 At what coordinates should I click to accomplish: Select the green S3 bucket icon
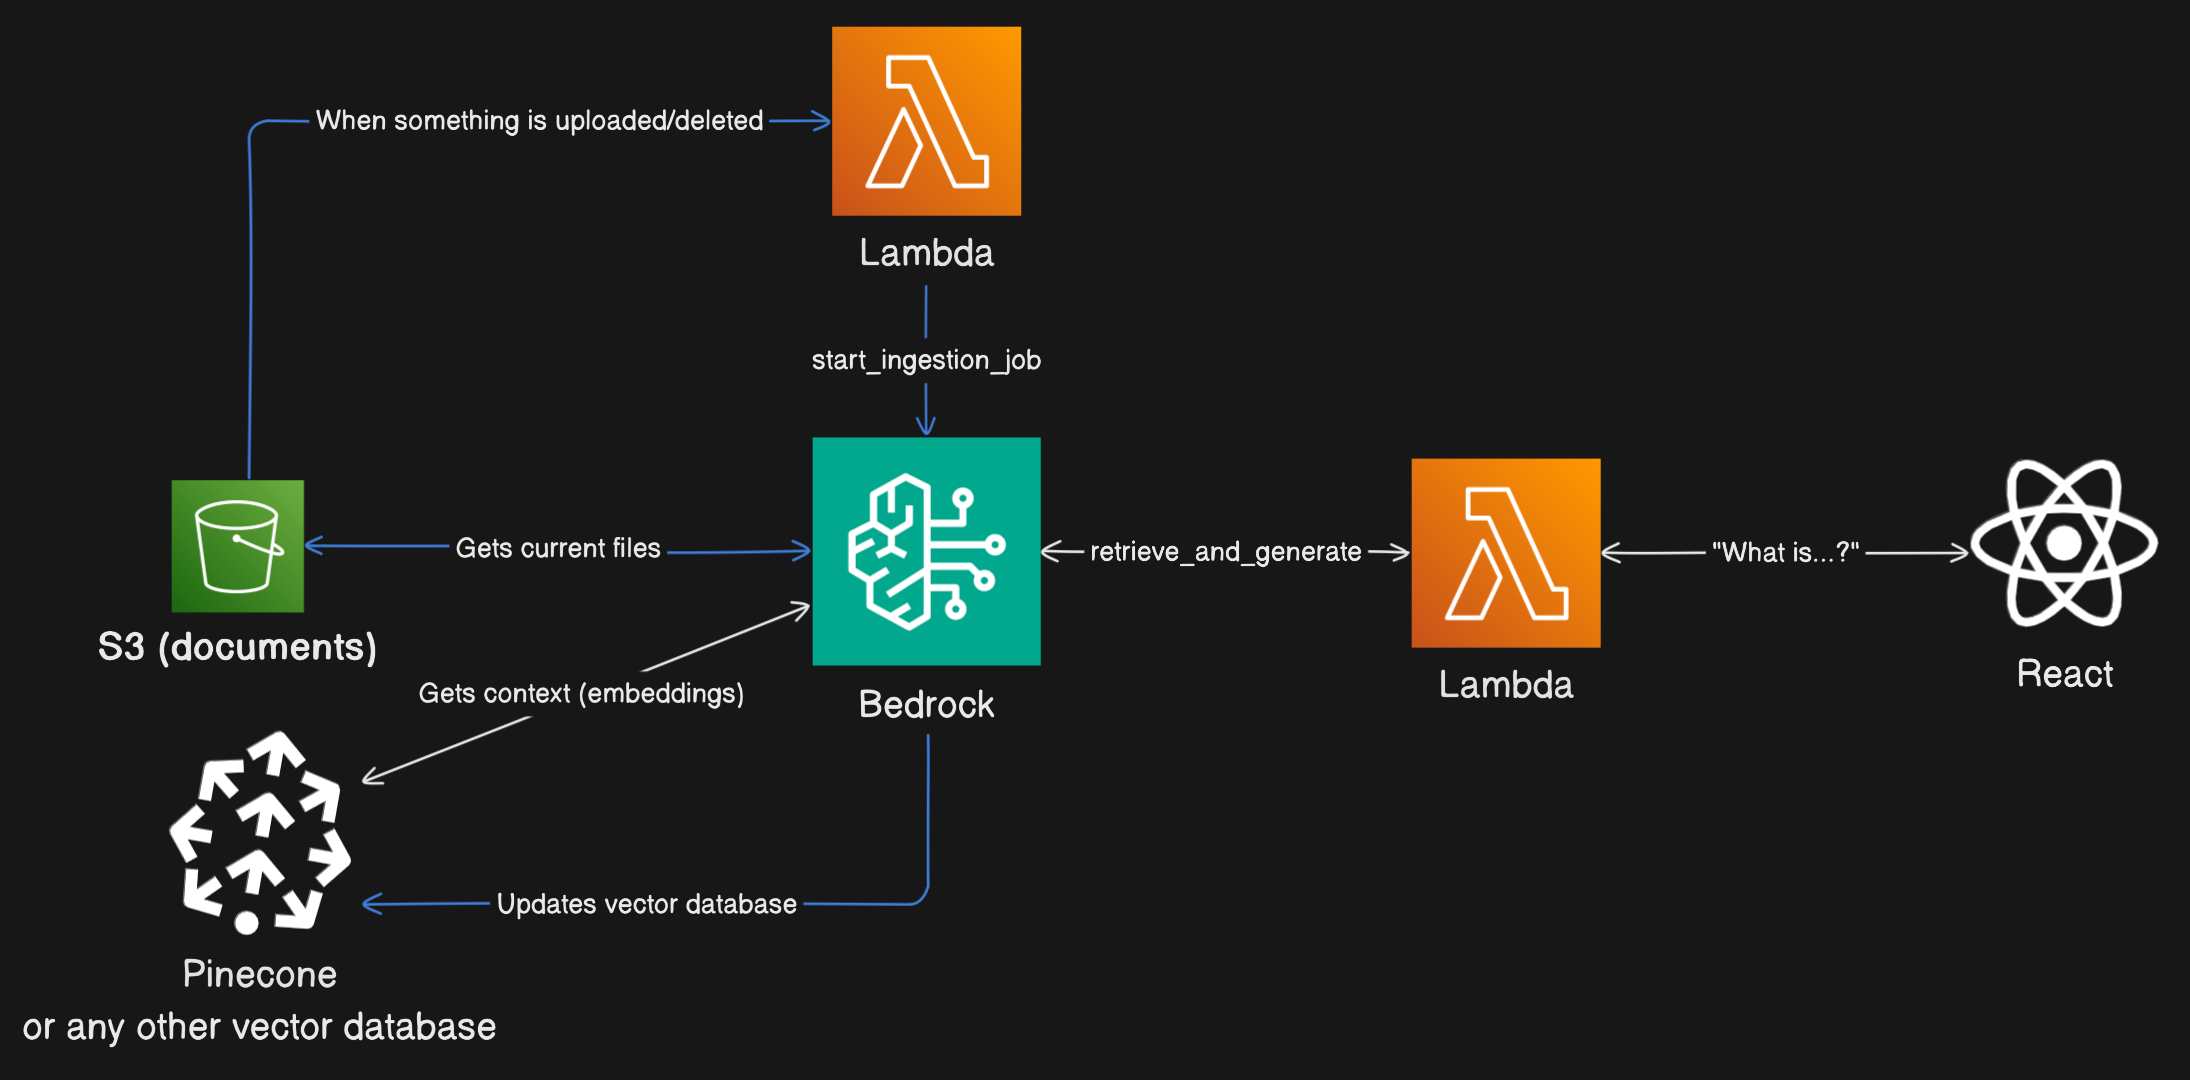[x=237, y=546]
